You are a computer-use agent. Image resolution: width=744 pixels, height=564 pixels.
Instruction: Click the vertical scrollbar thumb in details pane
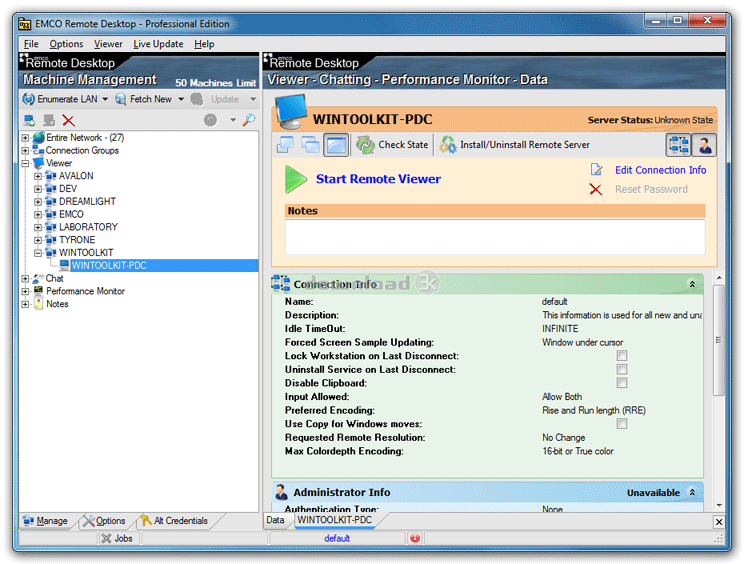(719, 340)
